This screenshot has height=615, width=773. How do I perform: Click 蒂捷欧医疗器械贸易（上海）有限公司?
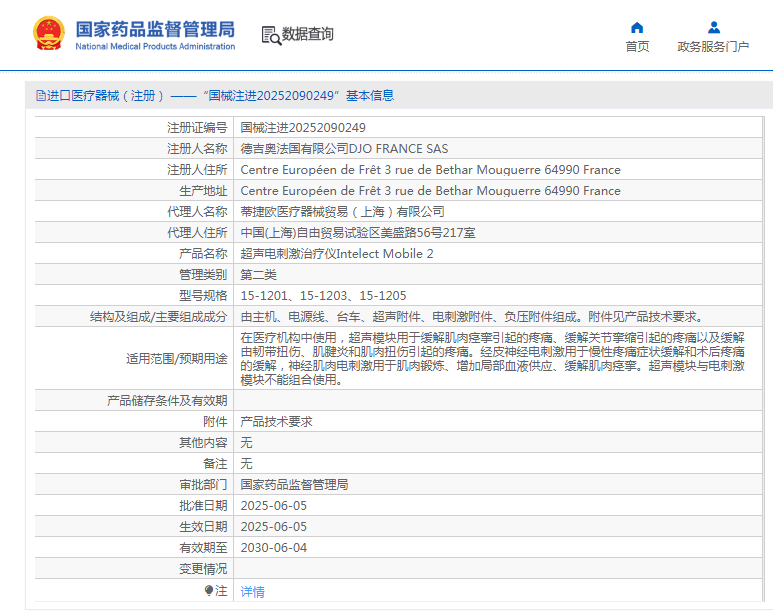point(343,212)
